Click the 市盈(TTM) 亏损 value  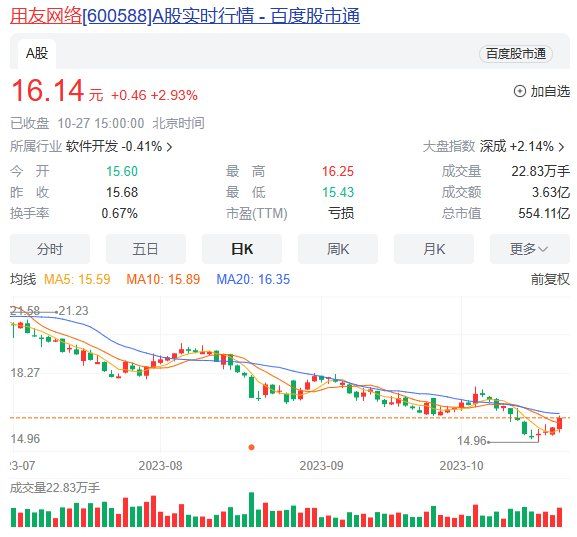point(341,213)
